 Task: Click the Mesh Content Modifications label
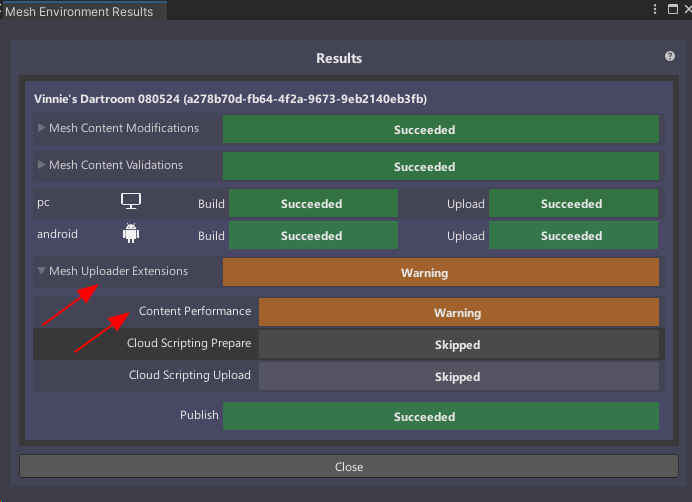point(124,128)
